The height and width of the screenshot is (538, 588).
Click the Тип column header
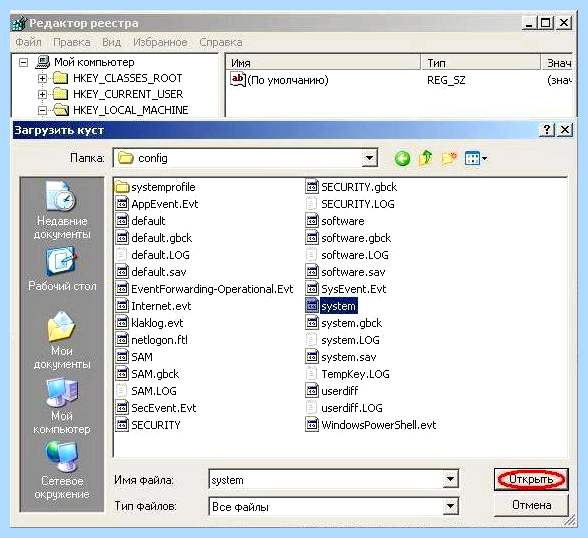coord(481,63)
